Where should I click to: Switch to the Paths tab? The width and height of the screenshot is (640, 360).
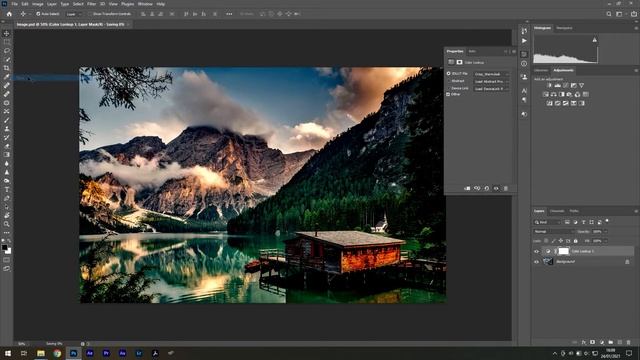pyautogui.click(x=574, y=211)
